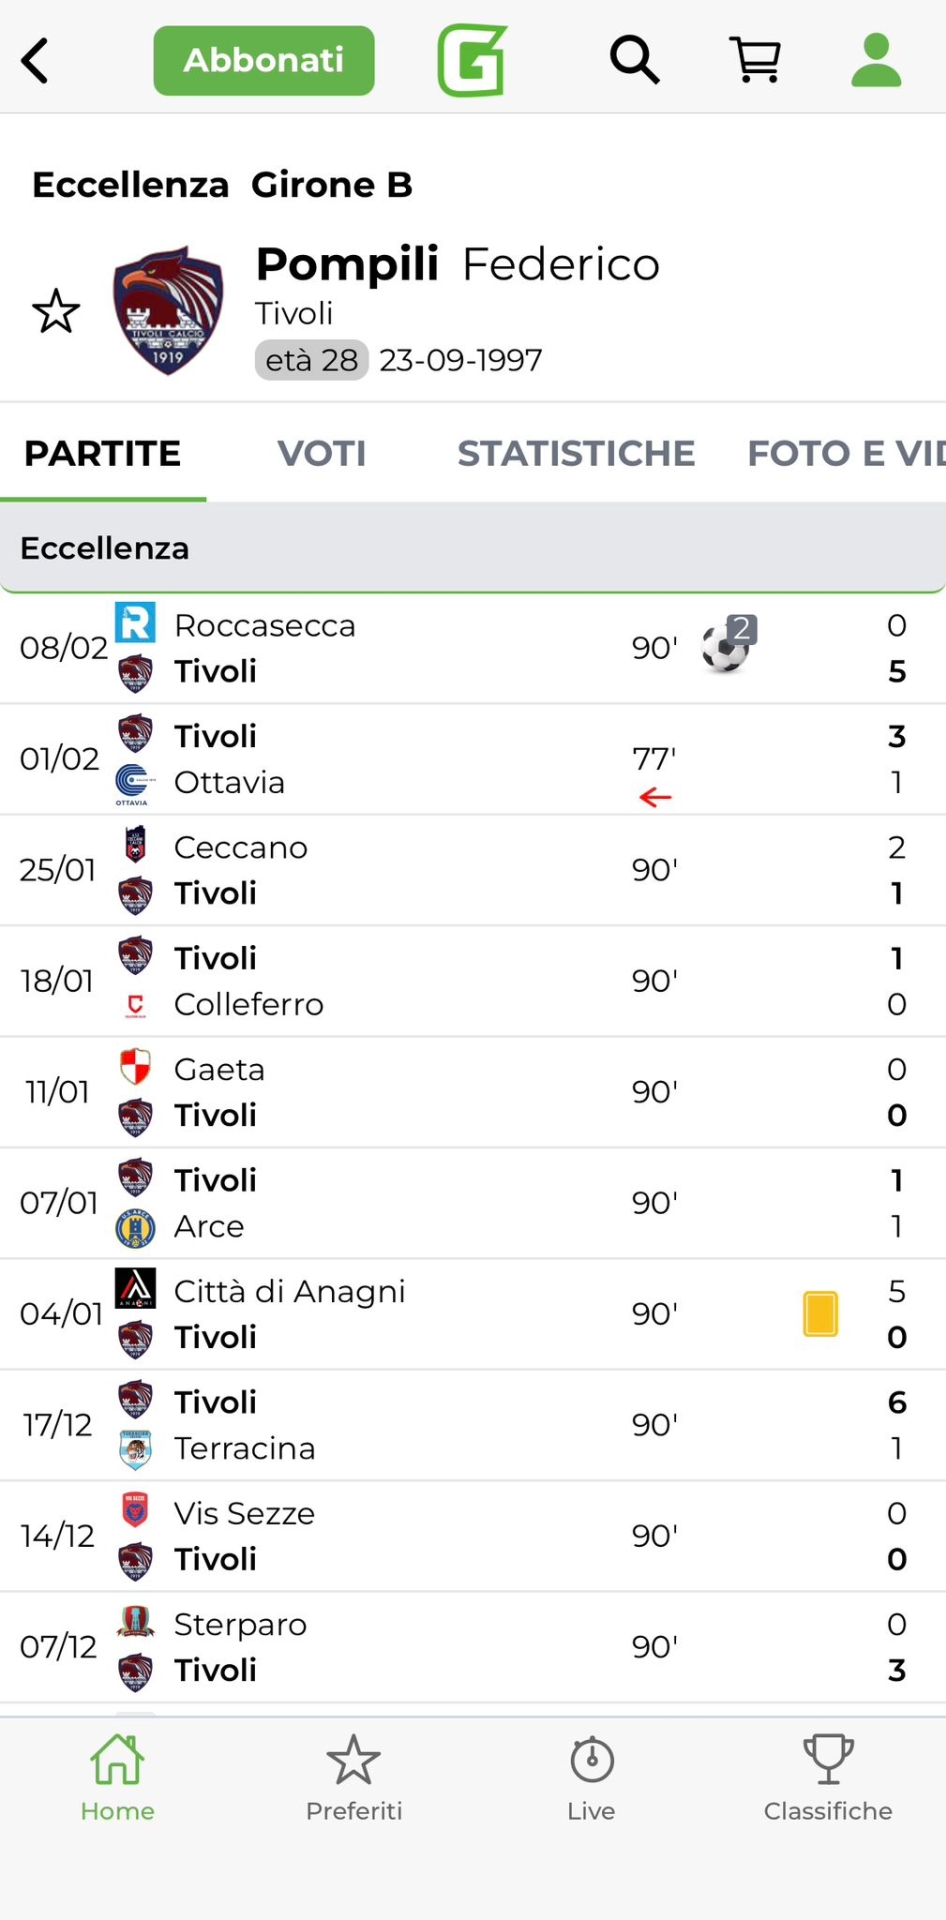Open the user profile icon
Viewport: 946px width, 1920px height.
tap(876, 61)
